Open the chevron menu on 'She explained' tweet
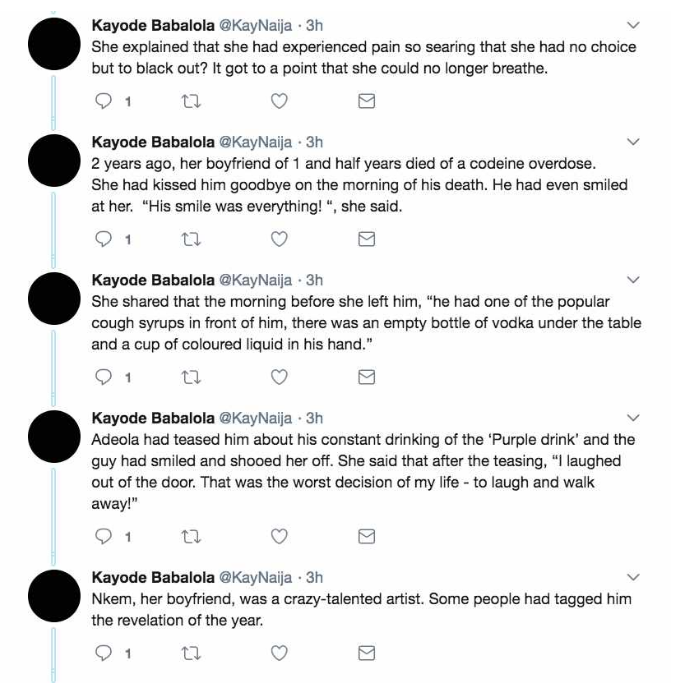The image size is (680, 690). click(633, 26)
